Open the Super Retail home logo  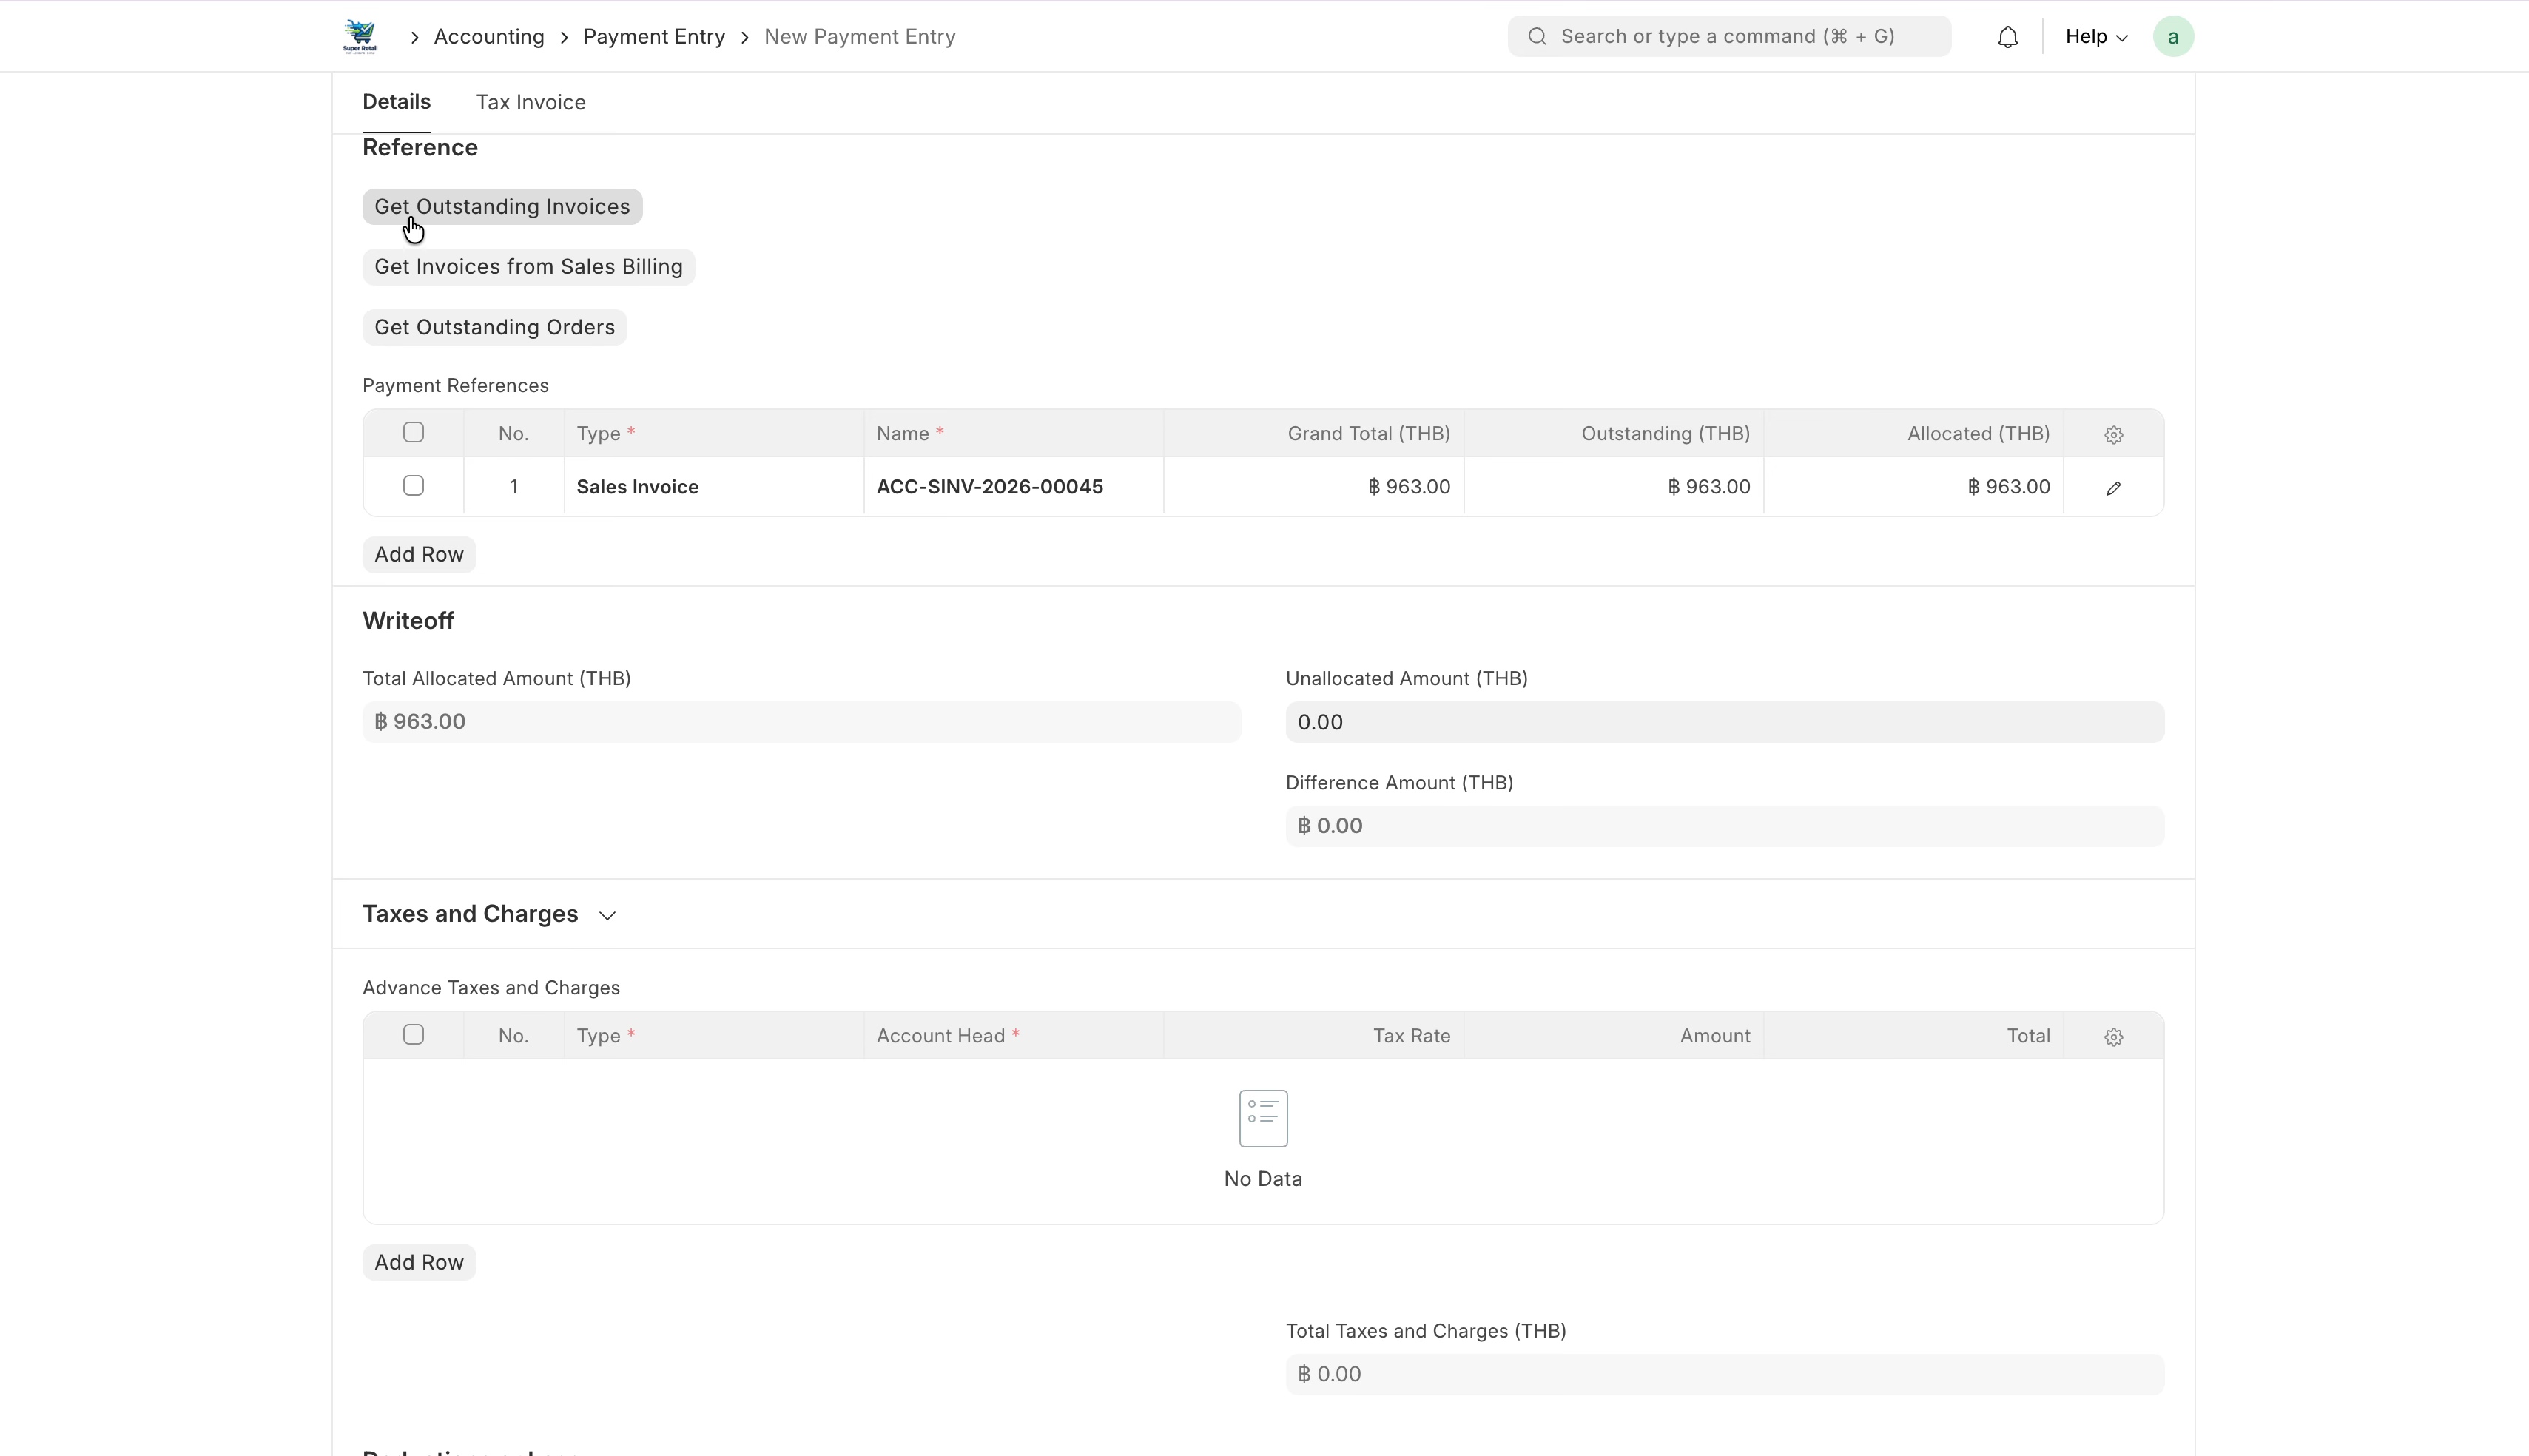pyautogui.click(x=360, y=37)
